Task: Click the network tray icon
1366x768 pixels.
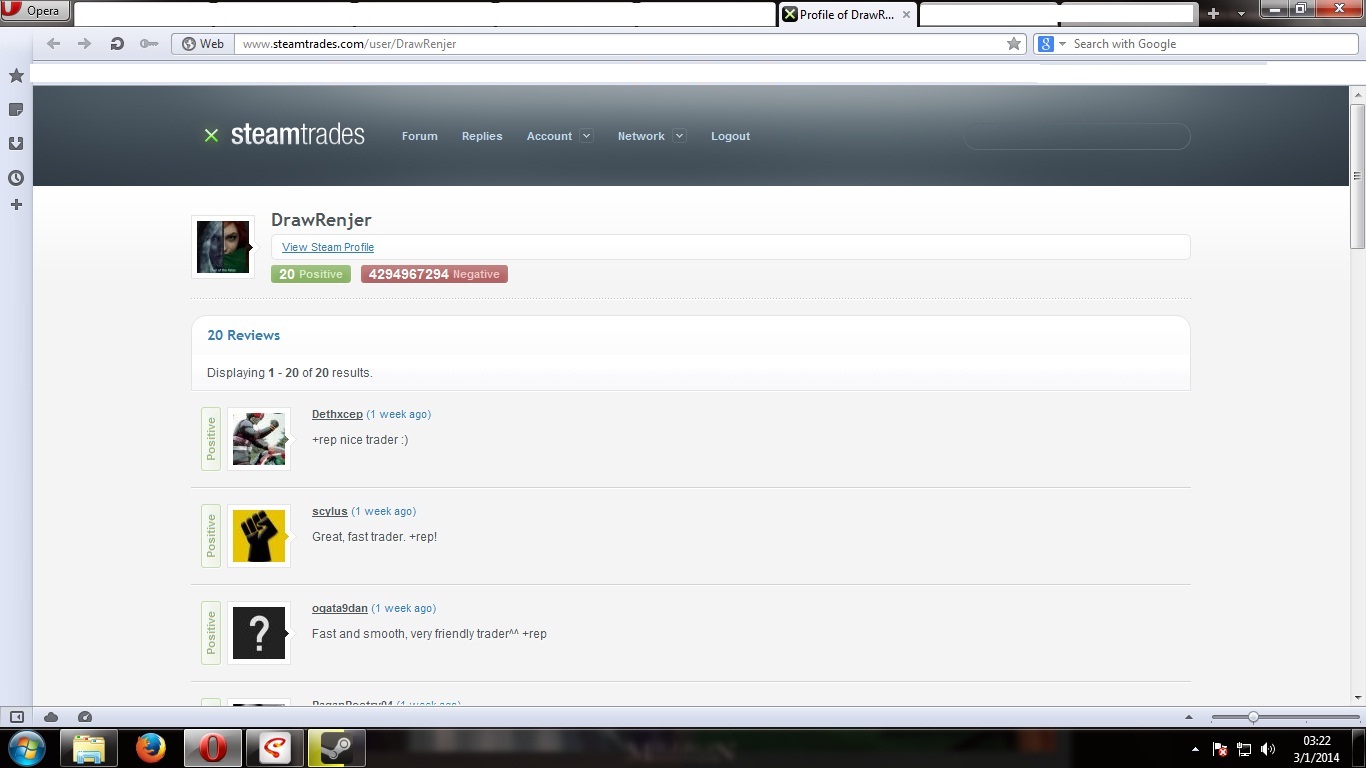Action: click(x=1245, y=749)
